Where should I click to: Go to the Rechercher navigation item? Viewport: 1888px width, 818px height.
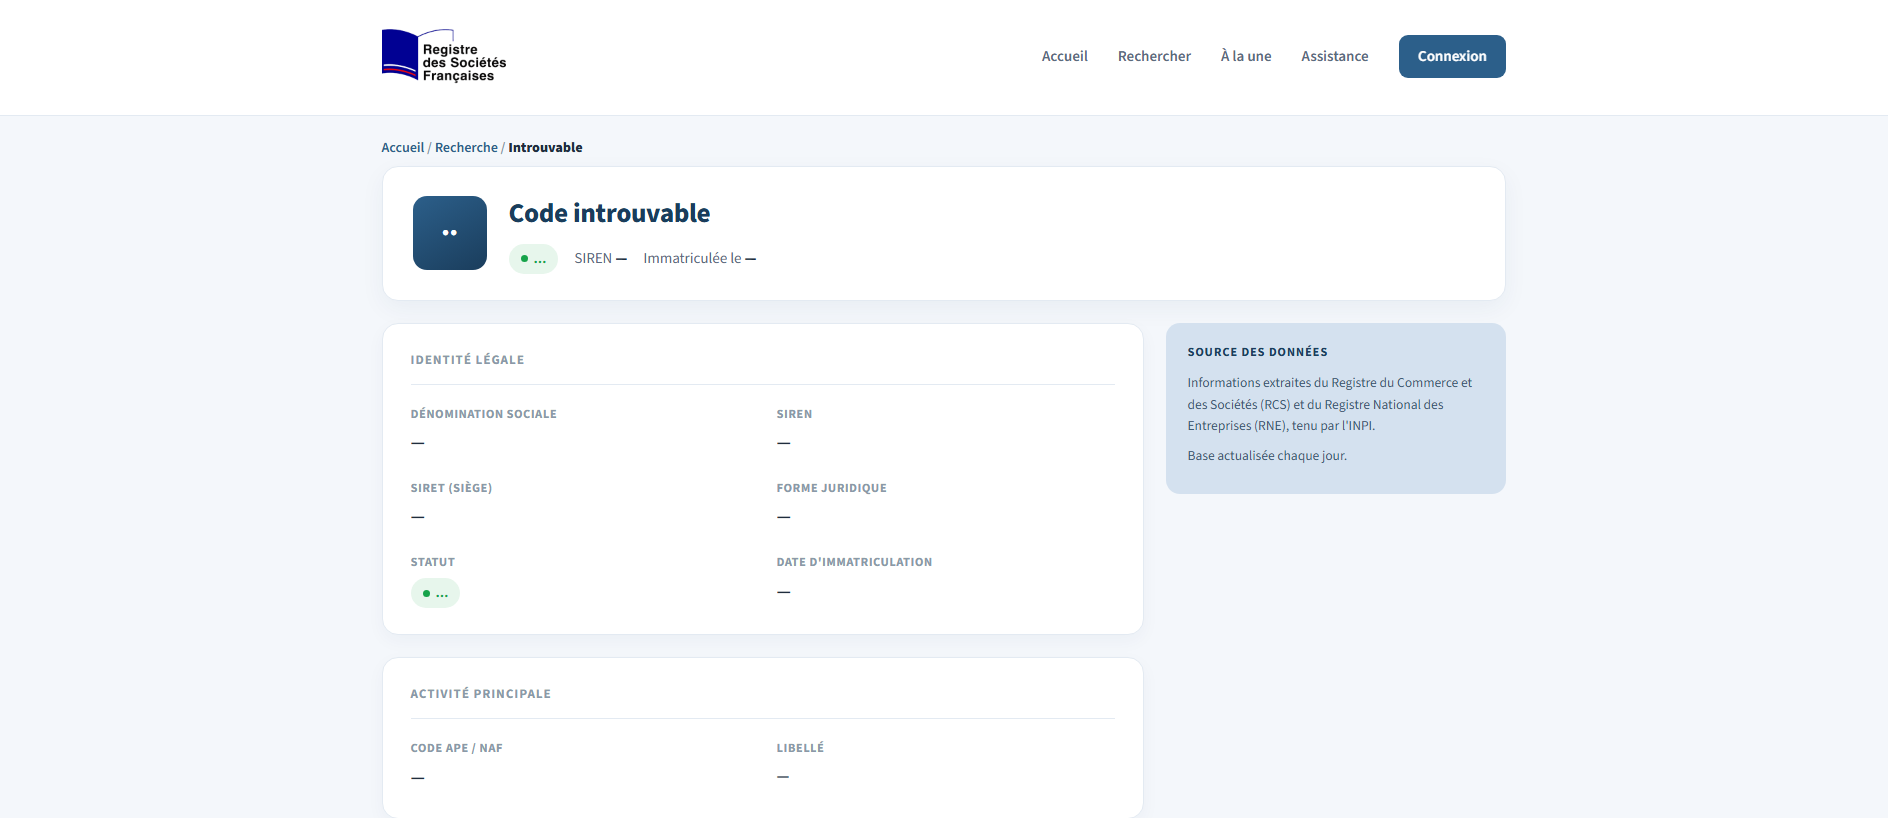pos(1154,56)
